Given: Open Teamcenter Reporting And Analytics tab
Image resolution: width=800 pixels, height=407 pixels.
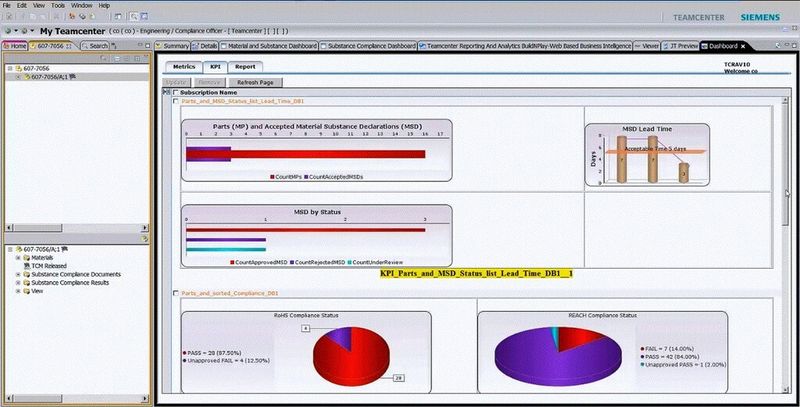Looking at the screenshot, I should [x=525, y=46].
